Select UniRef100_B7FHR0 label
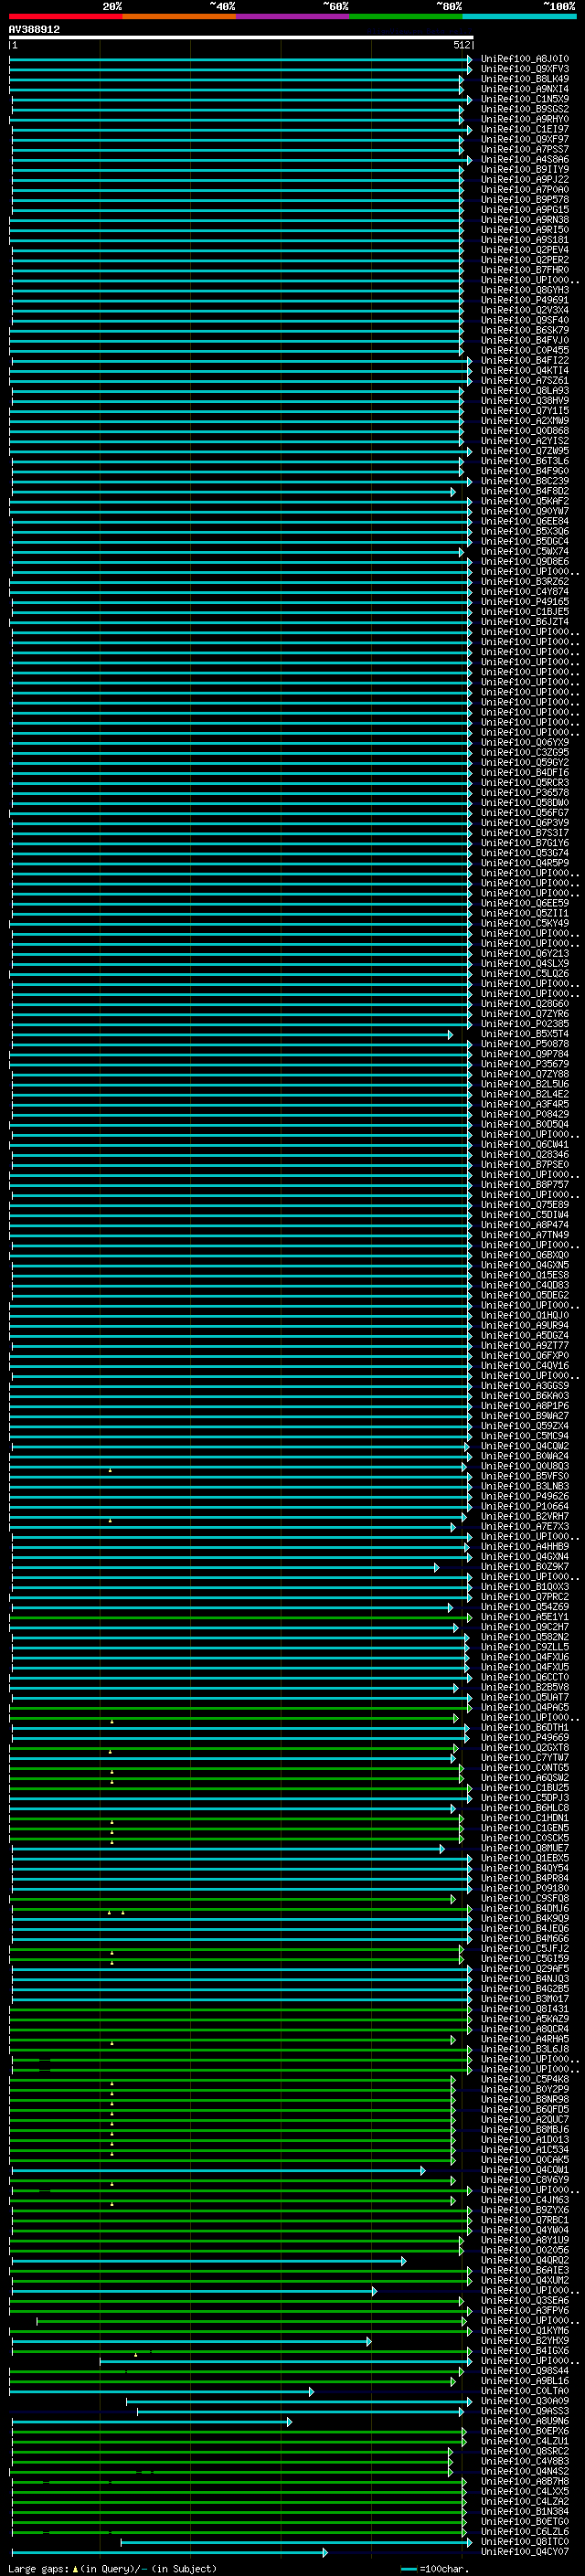The height and width of the screenshot is (2576, 585). pos(525,270)
